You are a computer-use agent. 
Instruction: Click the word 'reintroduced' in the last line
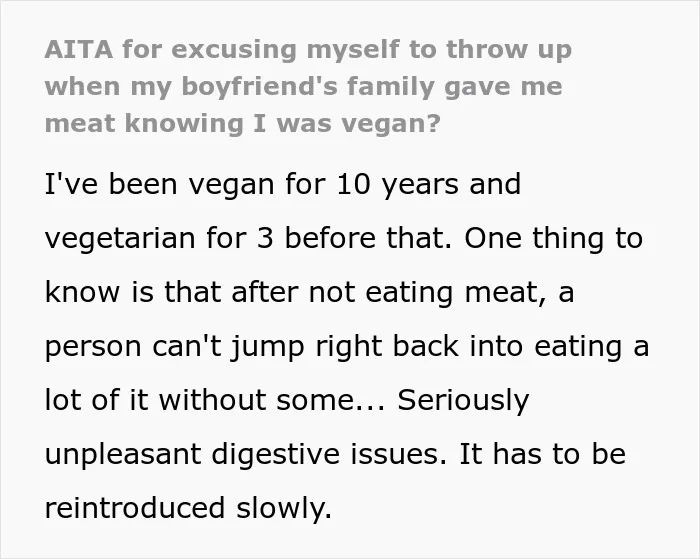(x=134, y=508)
